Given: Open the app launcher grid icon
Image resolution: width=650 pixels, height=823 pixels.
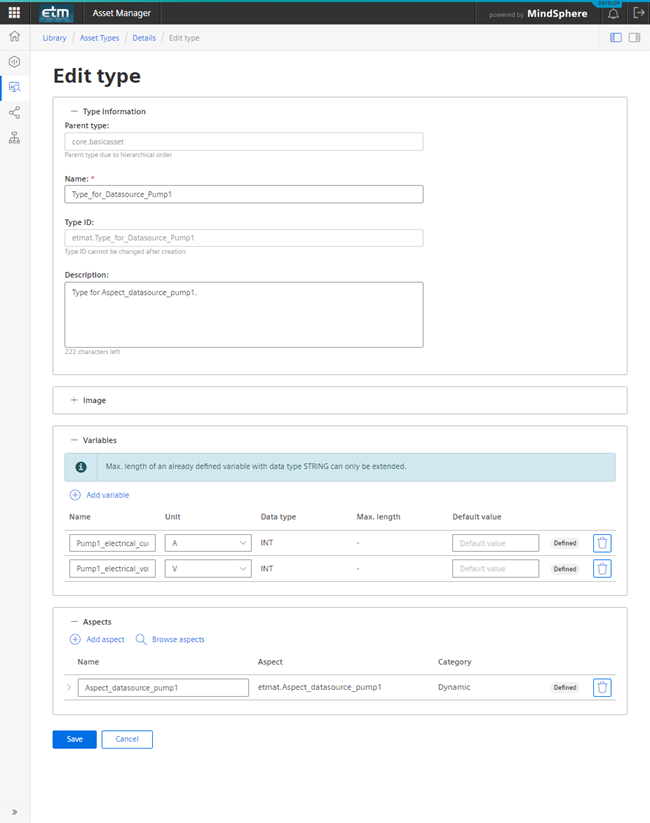Looking at the screenshot, I should [x=14, y=13].
